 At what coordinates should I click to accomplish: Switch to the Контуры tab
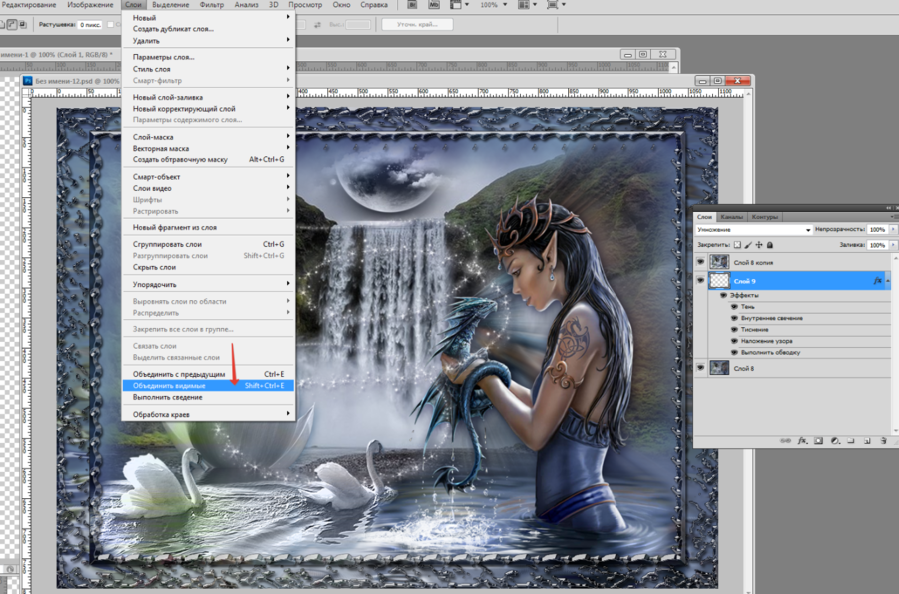[765, 217]
